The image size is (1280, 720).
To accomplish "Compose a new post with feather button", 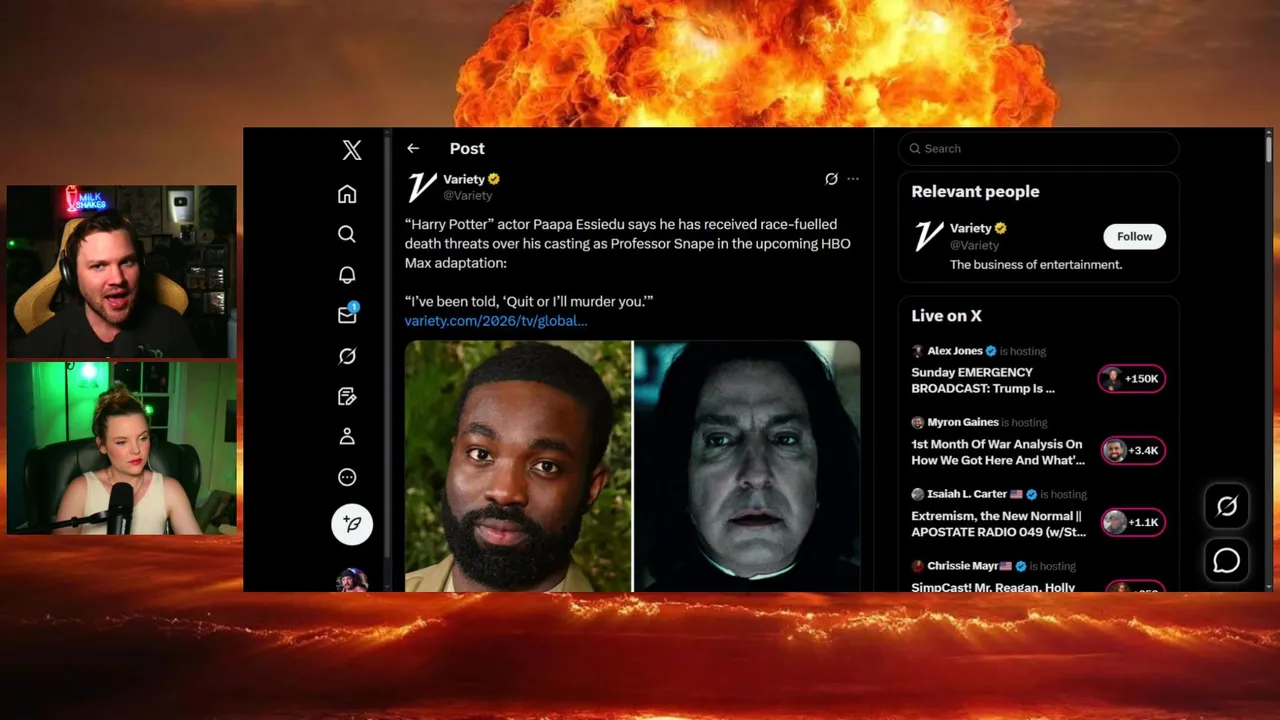I will (x=352, y=524).
